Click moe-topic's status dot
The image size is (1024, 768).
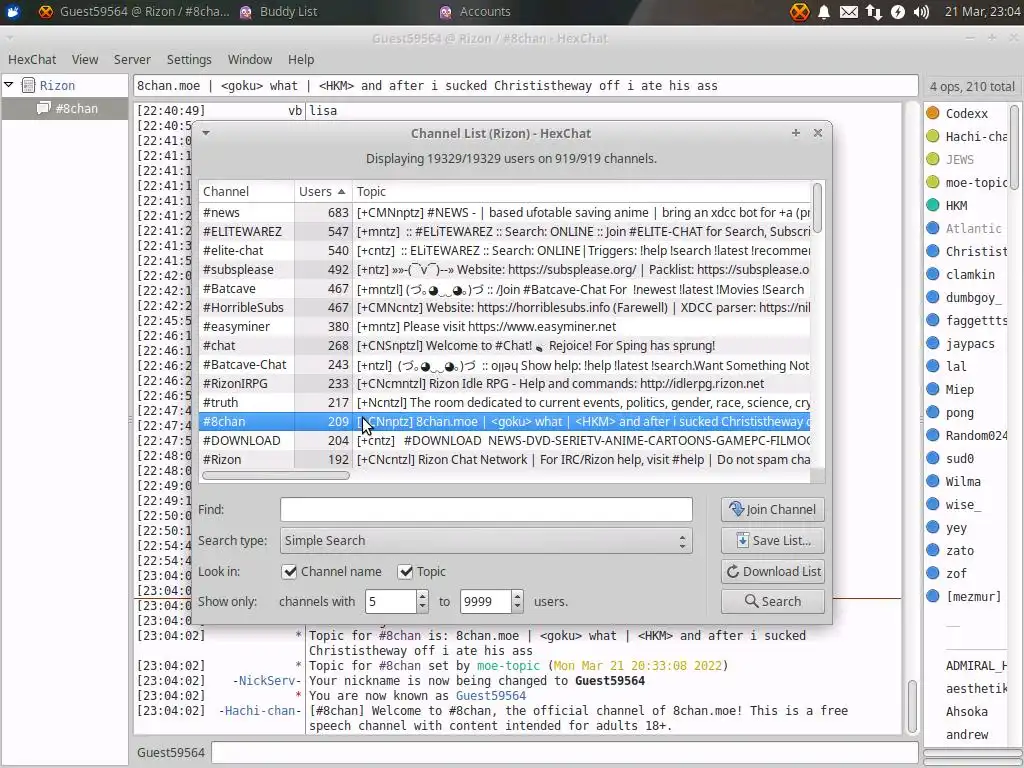pos(933,182)
